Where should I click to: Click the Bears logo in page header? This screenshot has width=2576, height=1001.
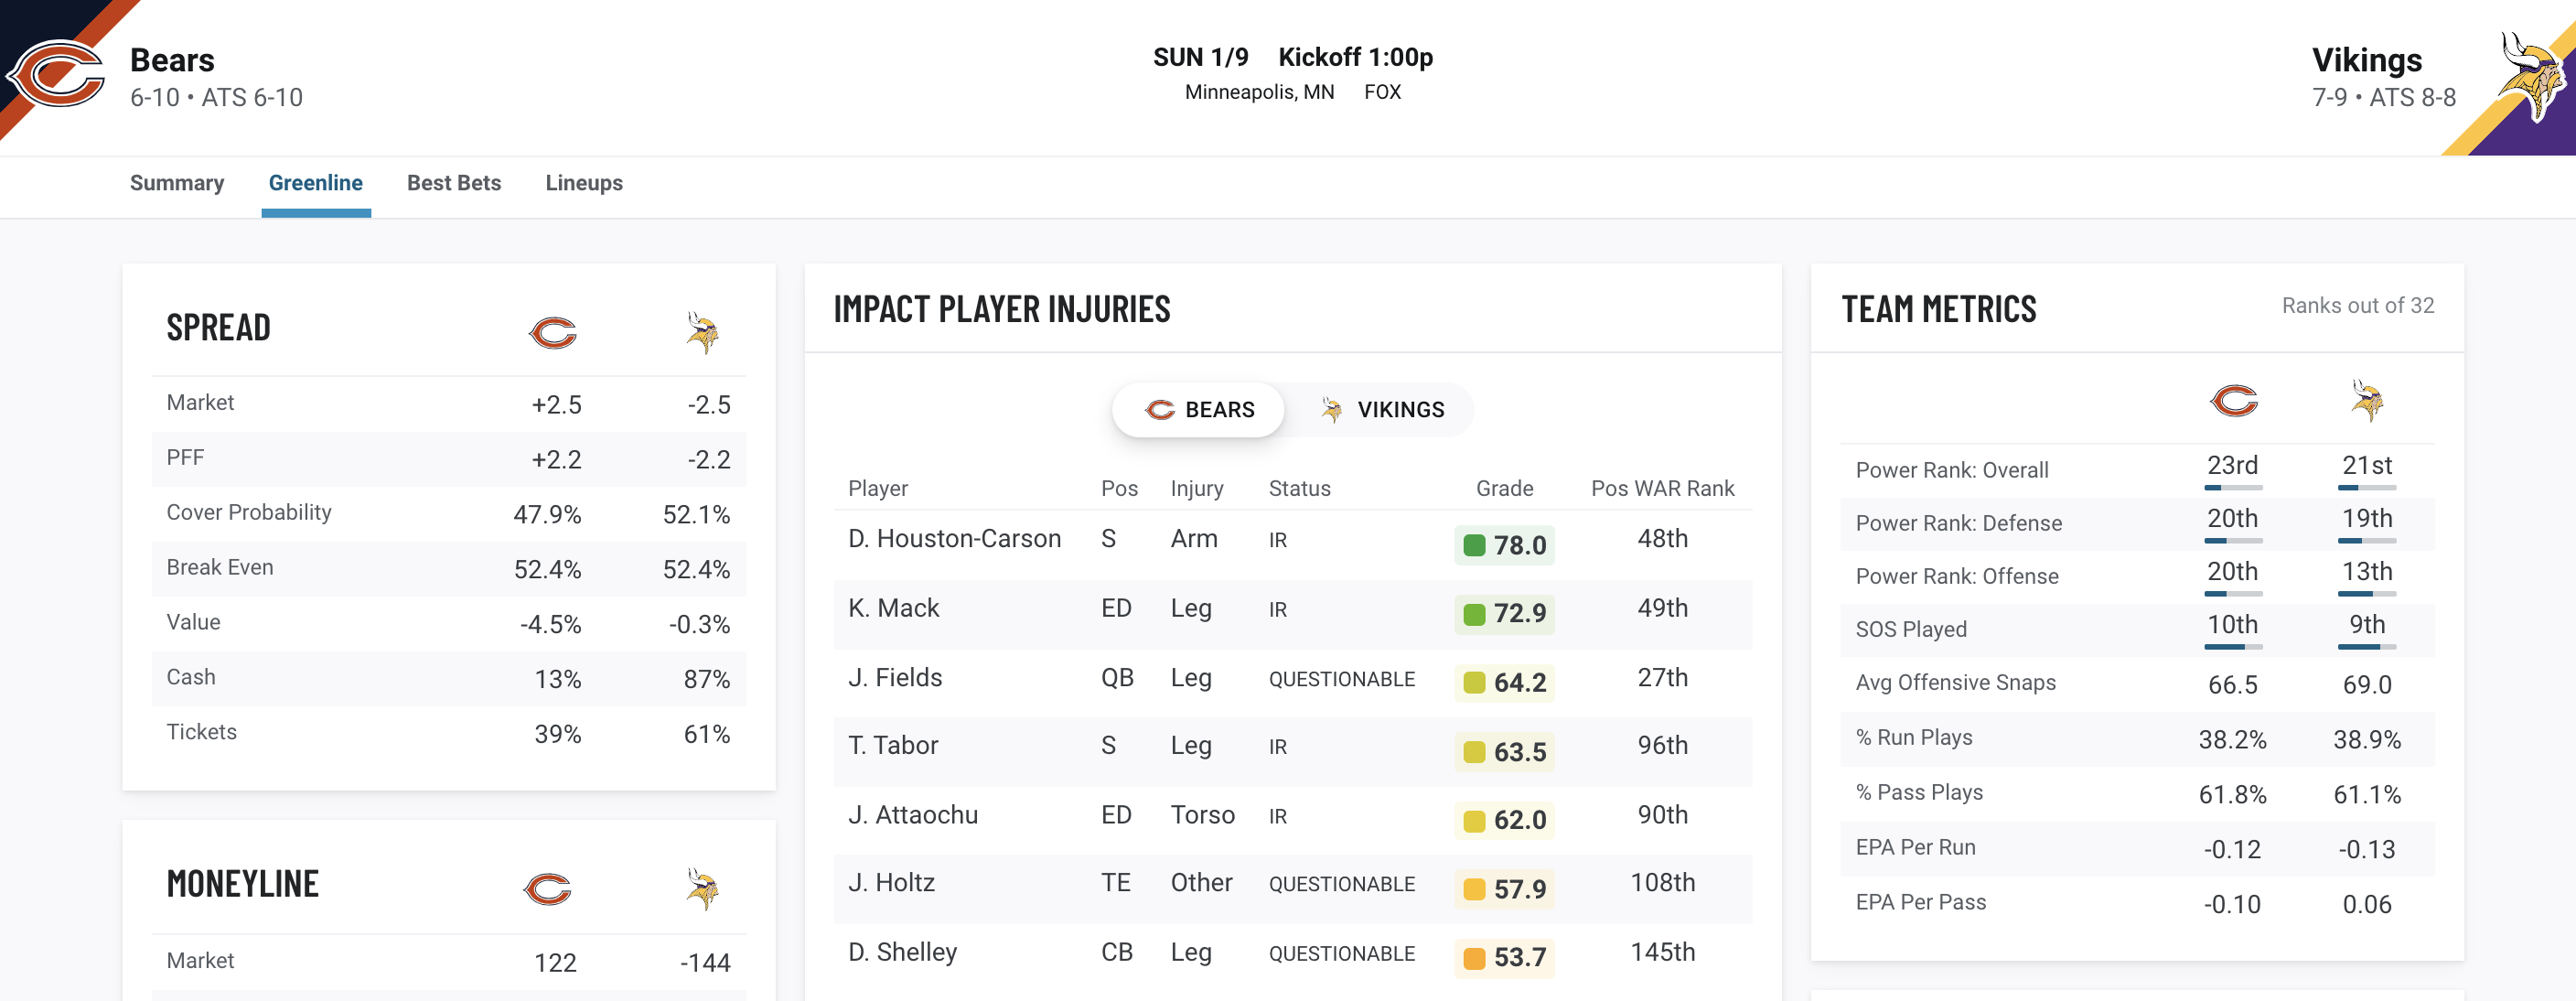point(54,74)
